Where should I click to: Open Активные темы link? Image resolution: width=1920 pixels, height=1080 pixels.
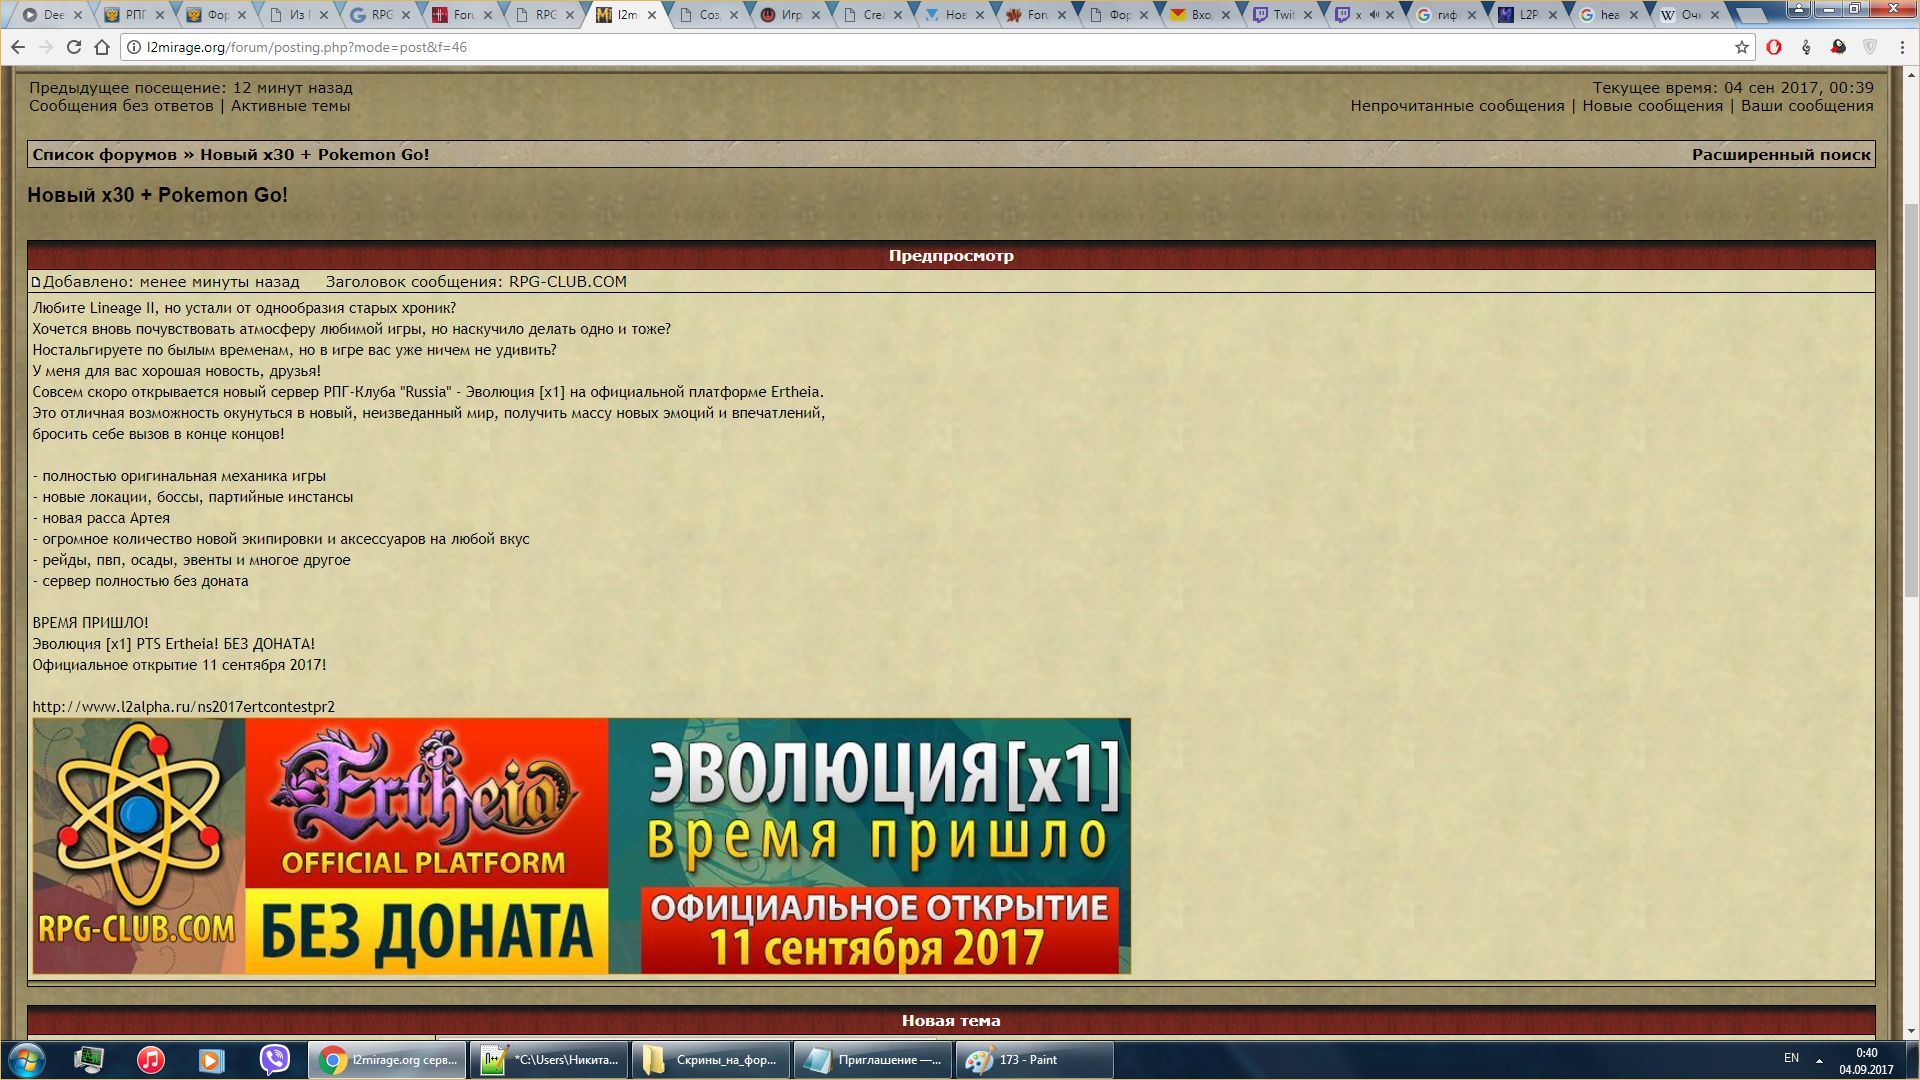tap(290, 106)
